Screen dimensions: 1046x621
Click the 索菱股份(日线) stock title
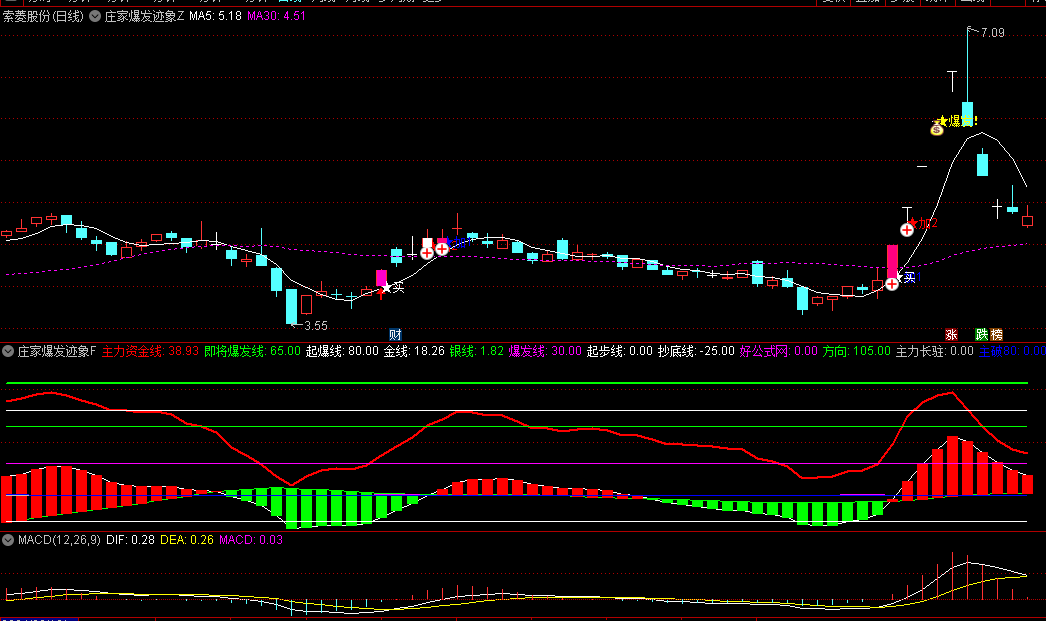(x=43, y=16)
